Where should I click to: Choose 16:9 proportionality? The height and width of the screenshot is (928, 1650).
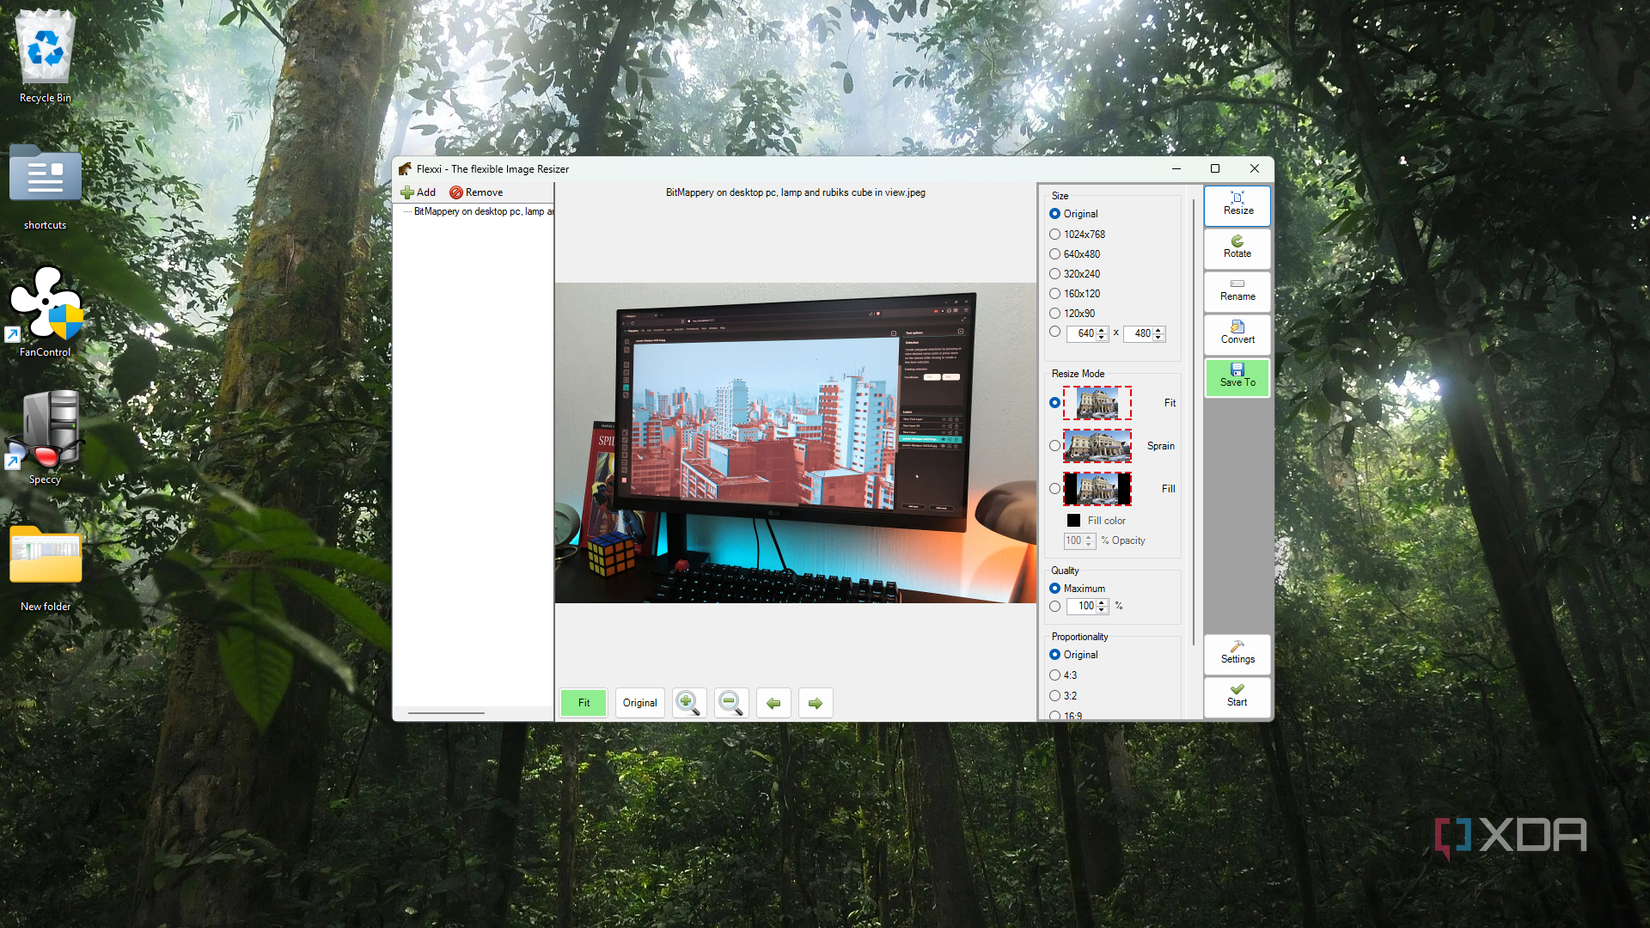click(1055, 715)
